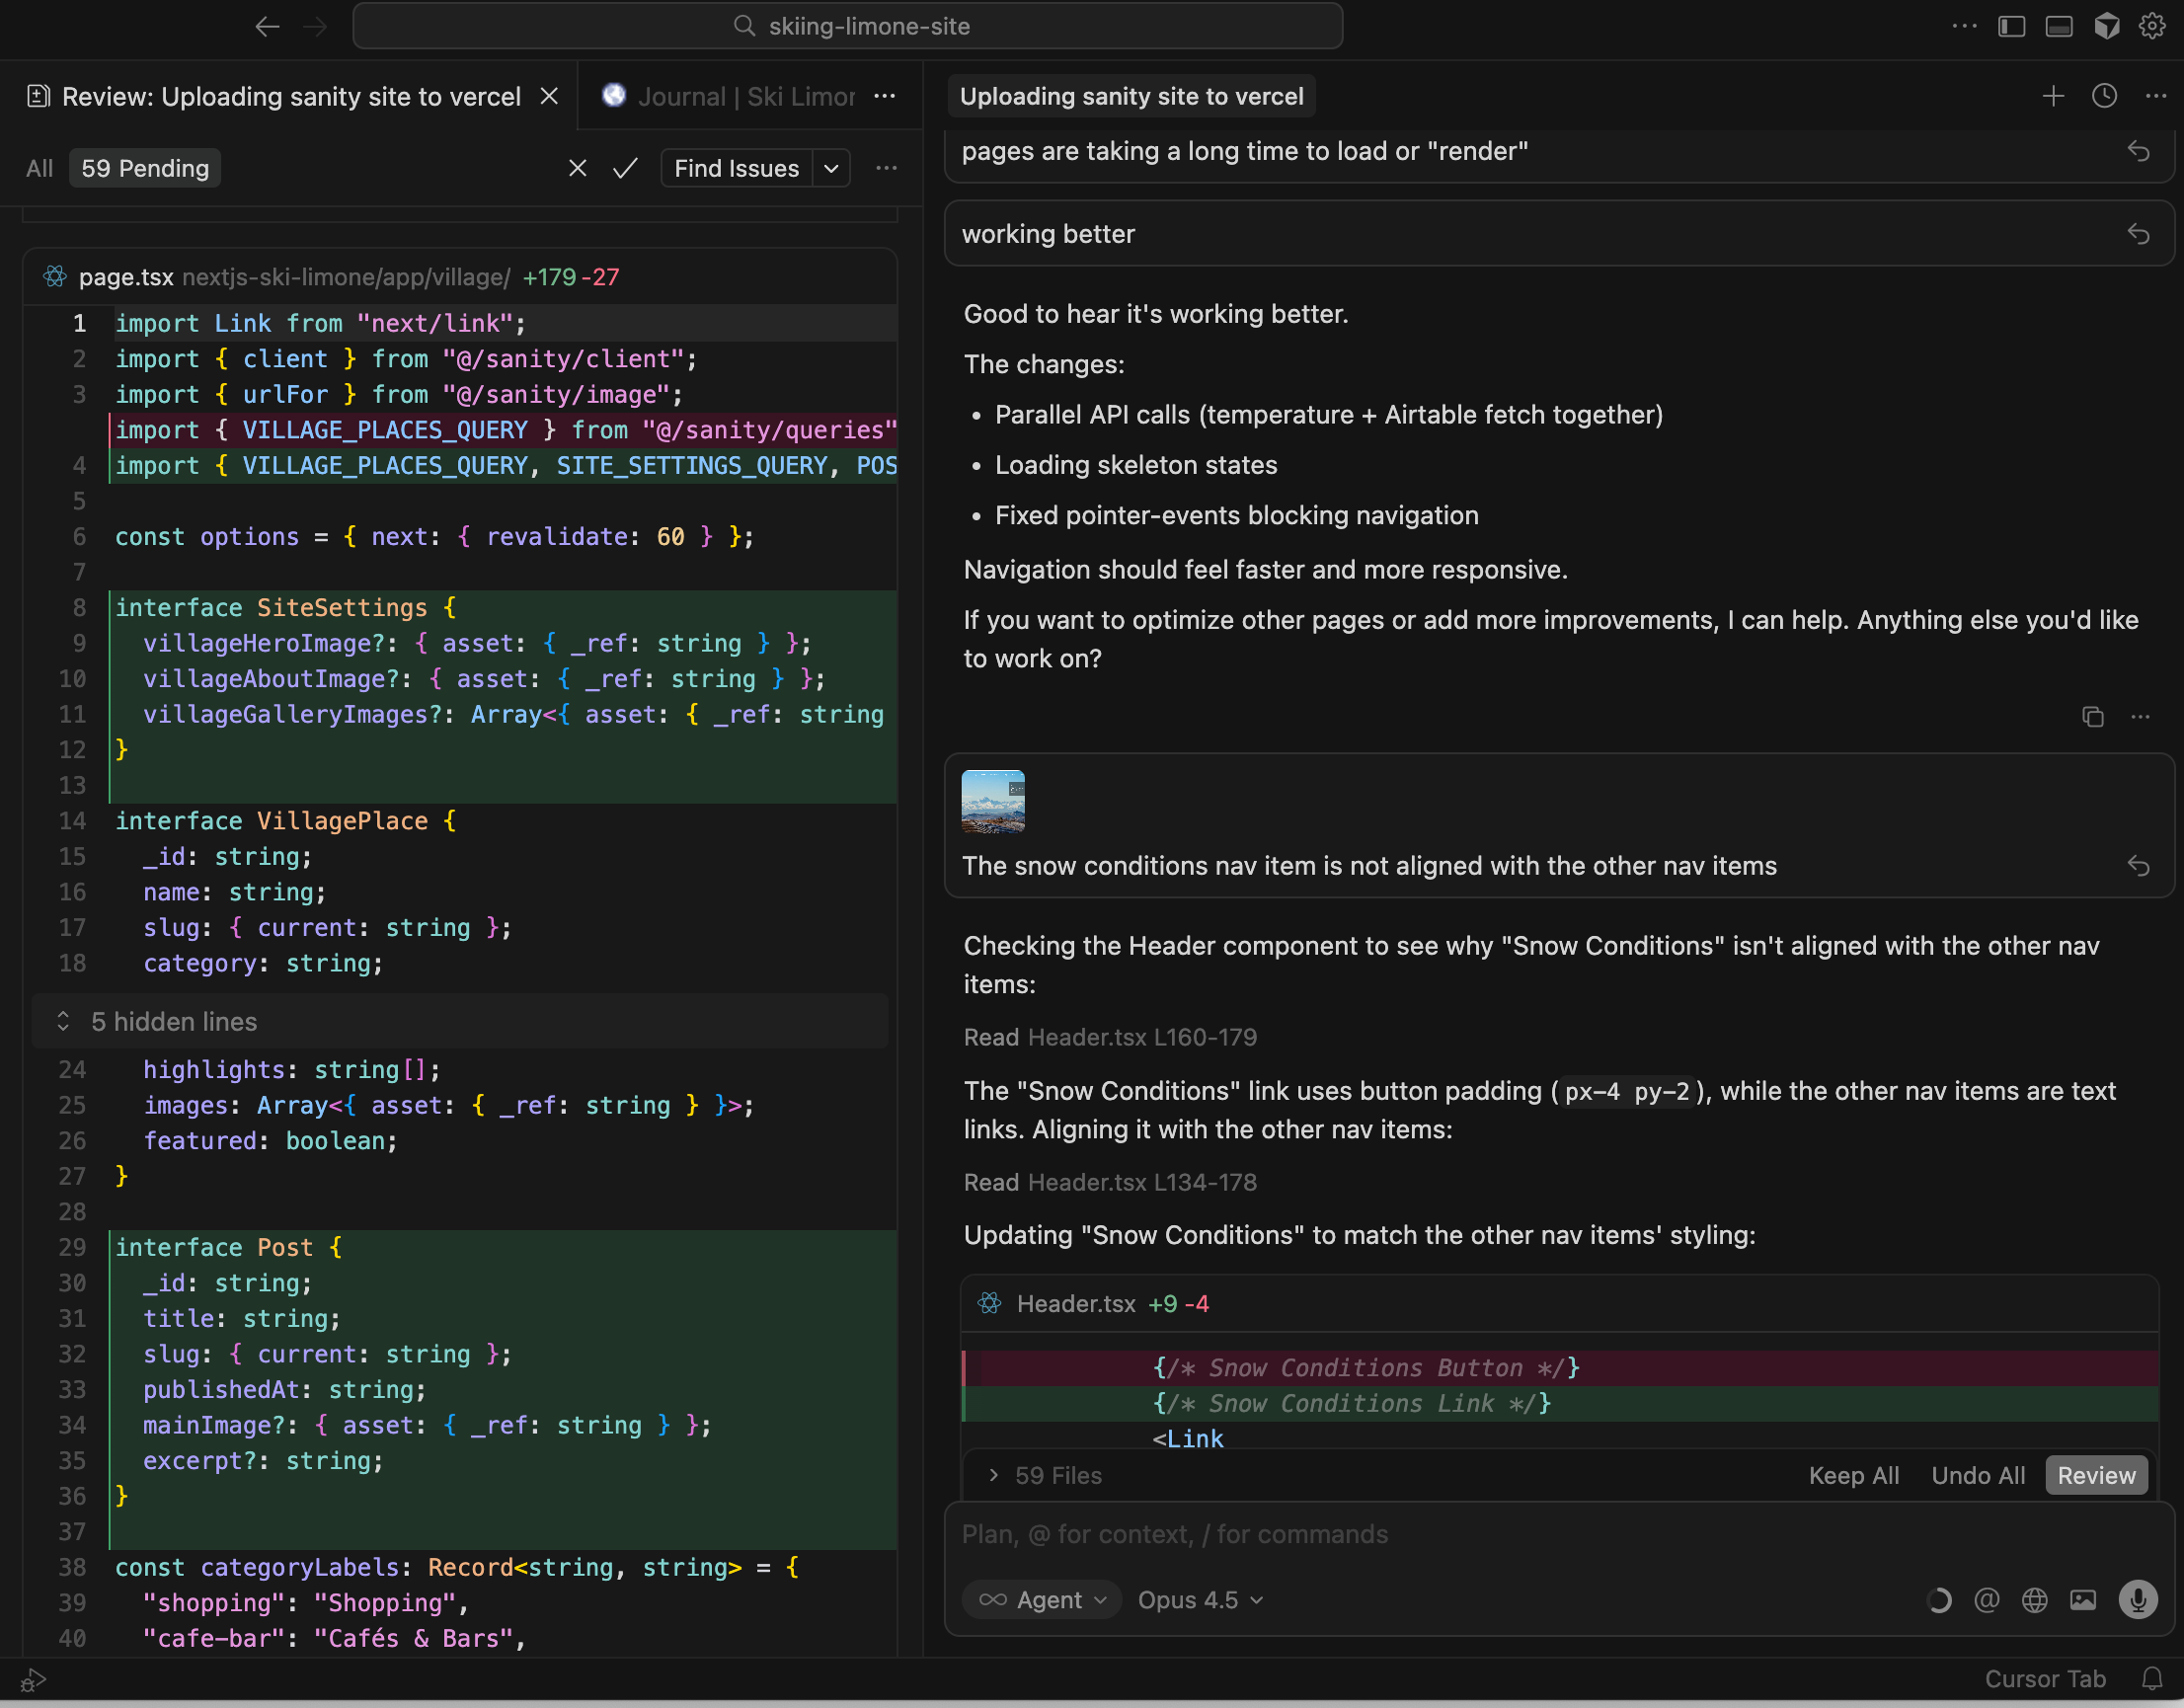This screenshot has width=2184, height=1708.
Task: Open the settings gear icon
Action: click(2151, 26)
